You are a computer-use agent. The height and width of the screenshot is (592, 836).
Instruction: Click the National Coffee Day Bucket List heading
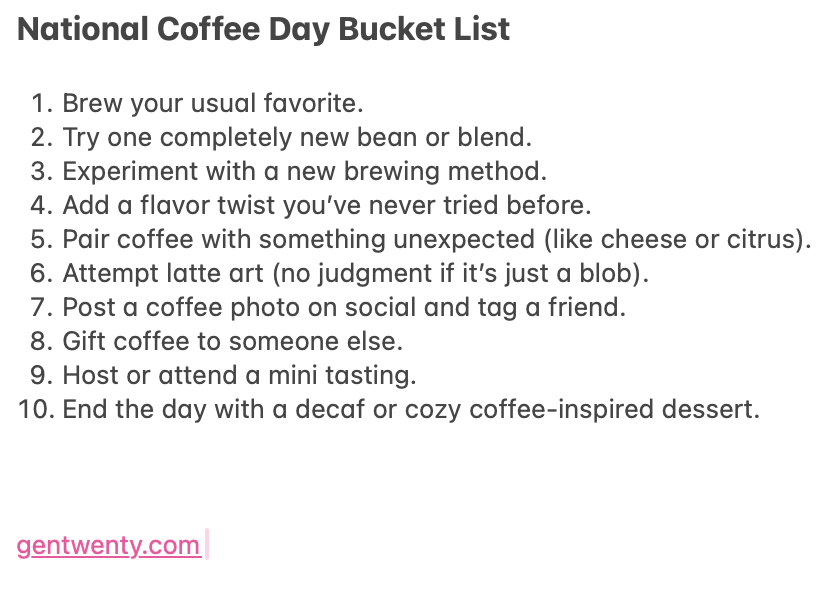263,30
